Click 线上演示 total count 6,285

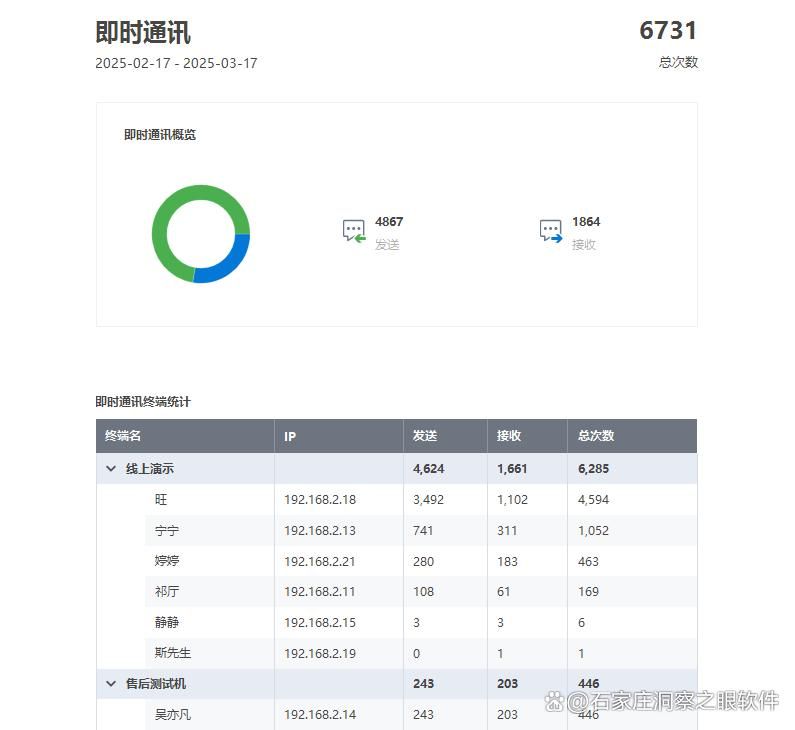[x=593, y=469]
